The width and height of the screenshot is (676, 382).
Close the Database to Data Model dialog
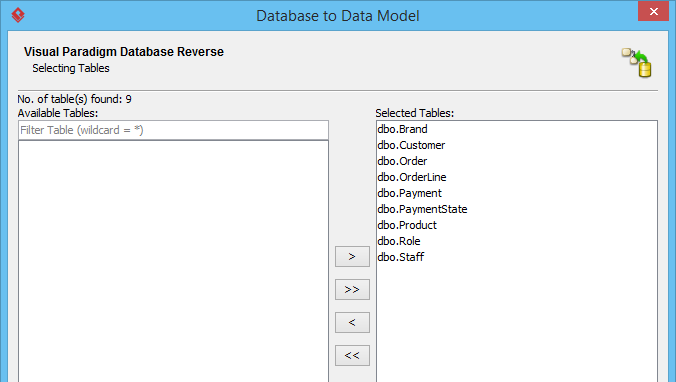pyautogui.click(x=653, y=11)
